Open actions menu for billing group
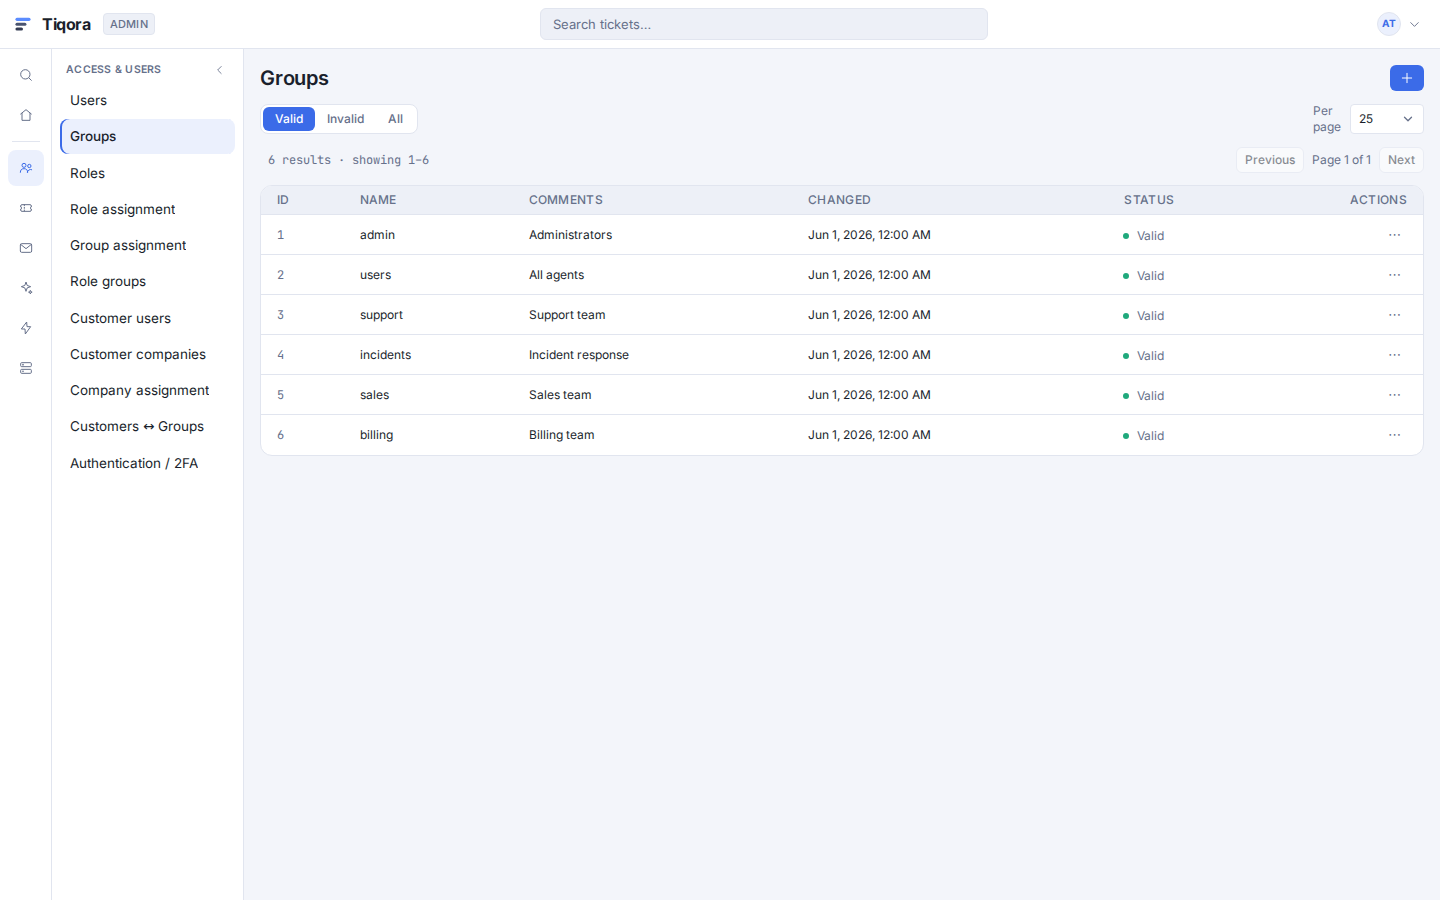 [1394, 435]
